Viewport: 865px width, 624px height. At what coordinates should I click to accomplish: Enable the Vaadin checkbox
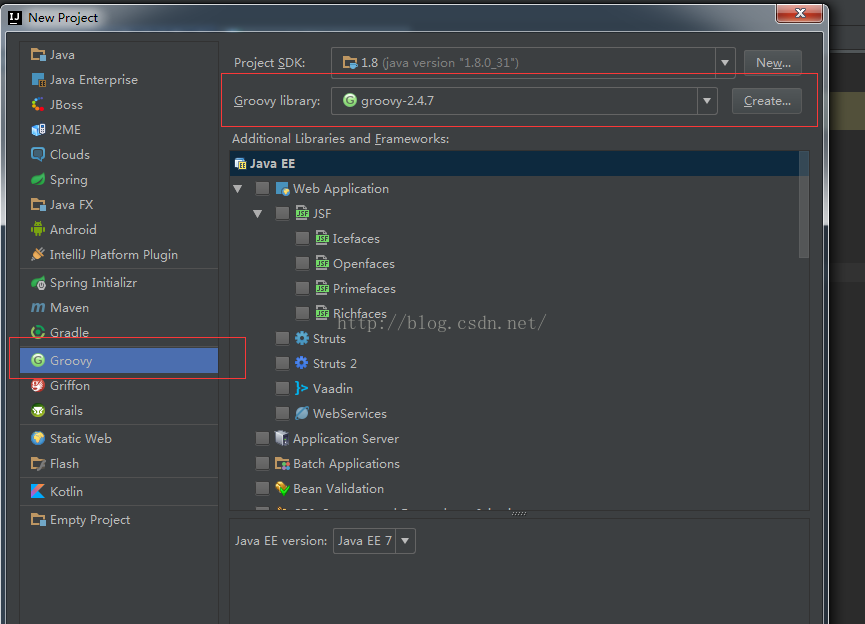(282, 388)
